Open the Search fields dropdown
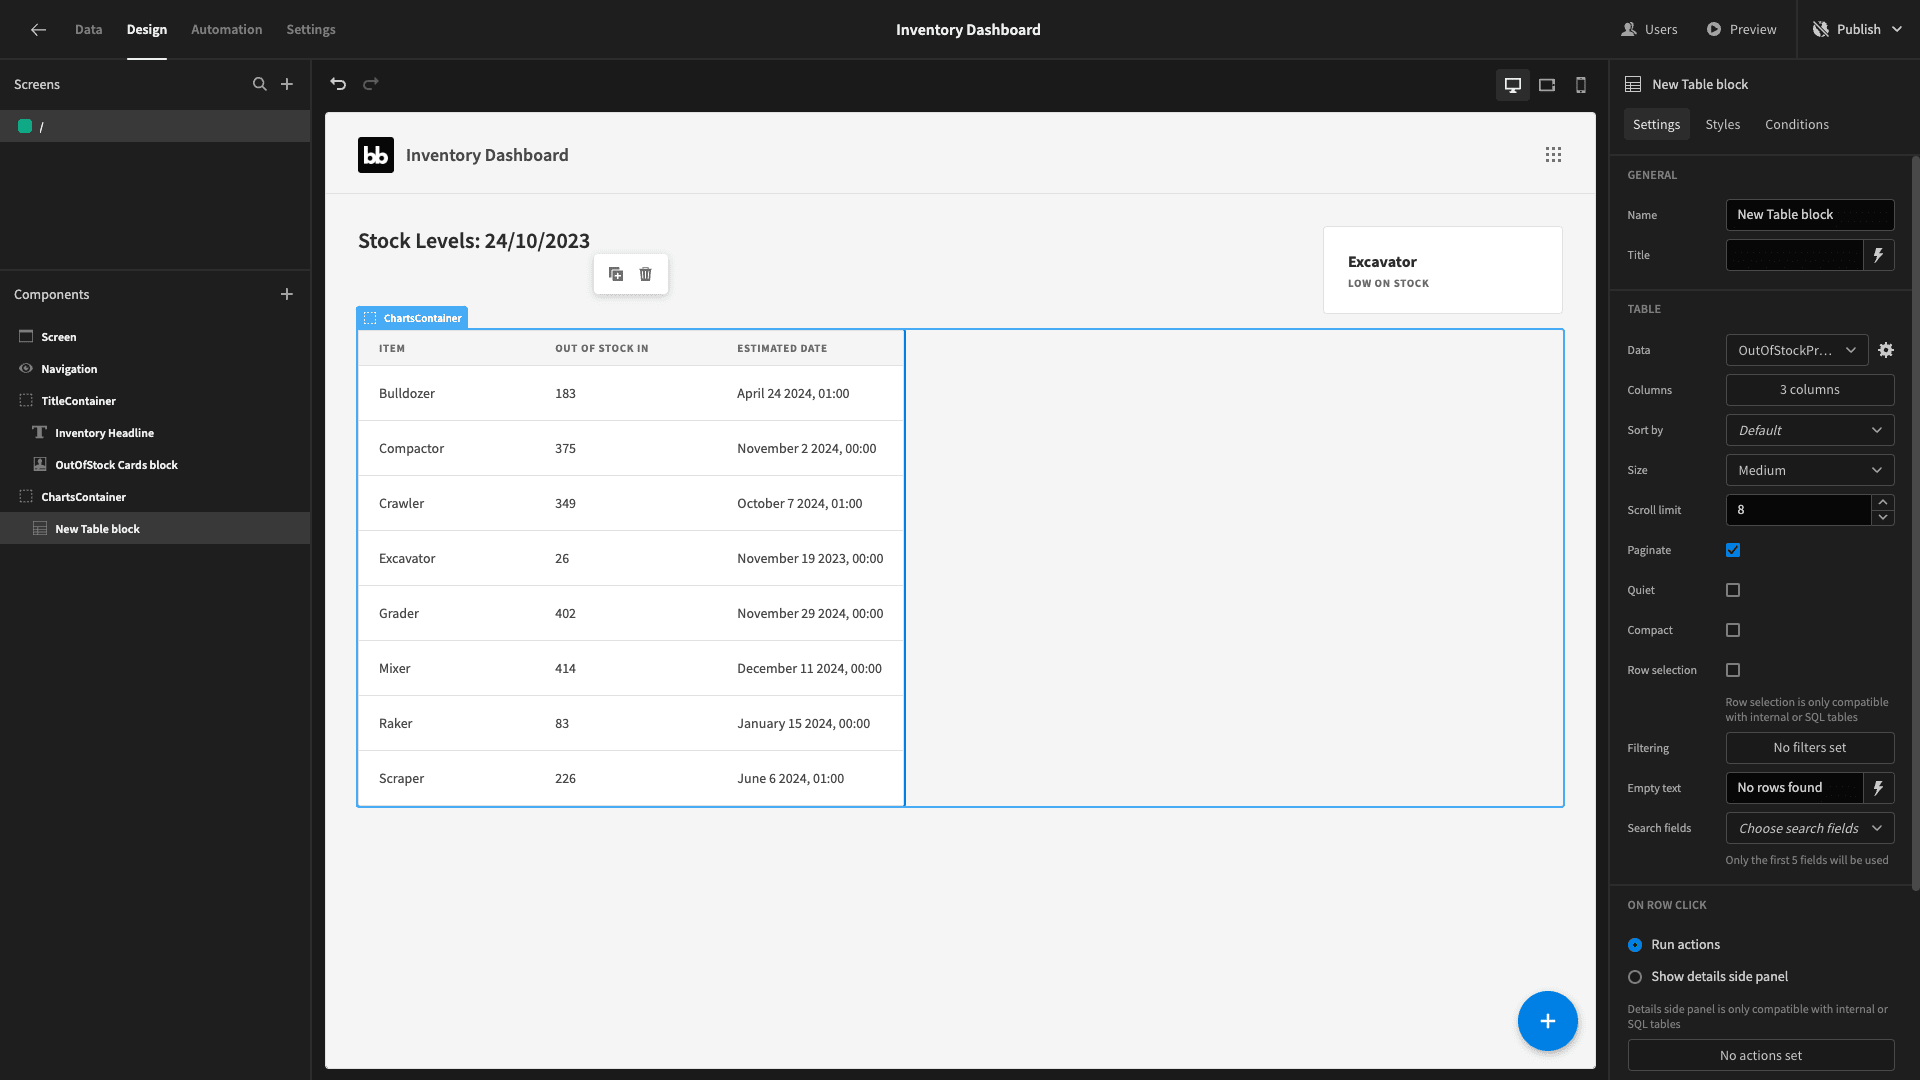This screenshot has width=1920, height=1080. (1810, 828)
